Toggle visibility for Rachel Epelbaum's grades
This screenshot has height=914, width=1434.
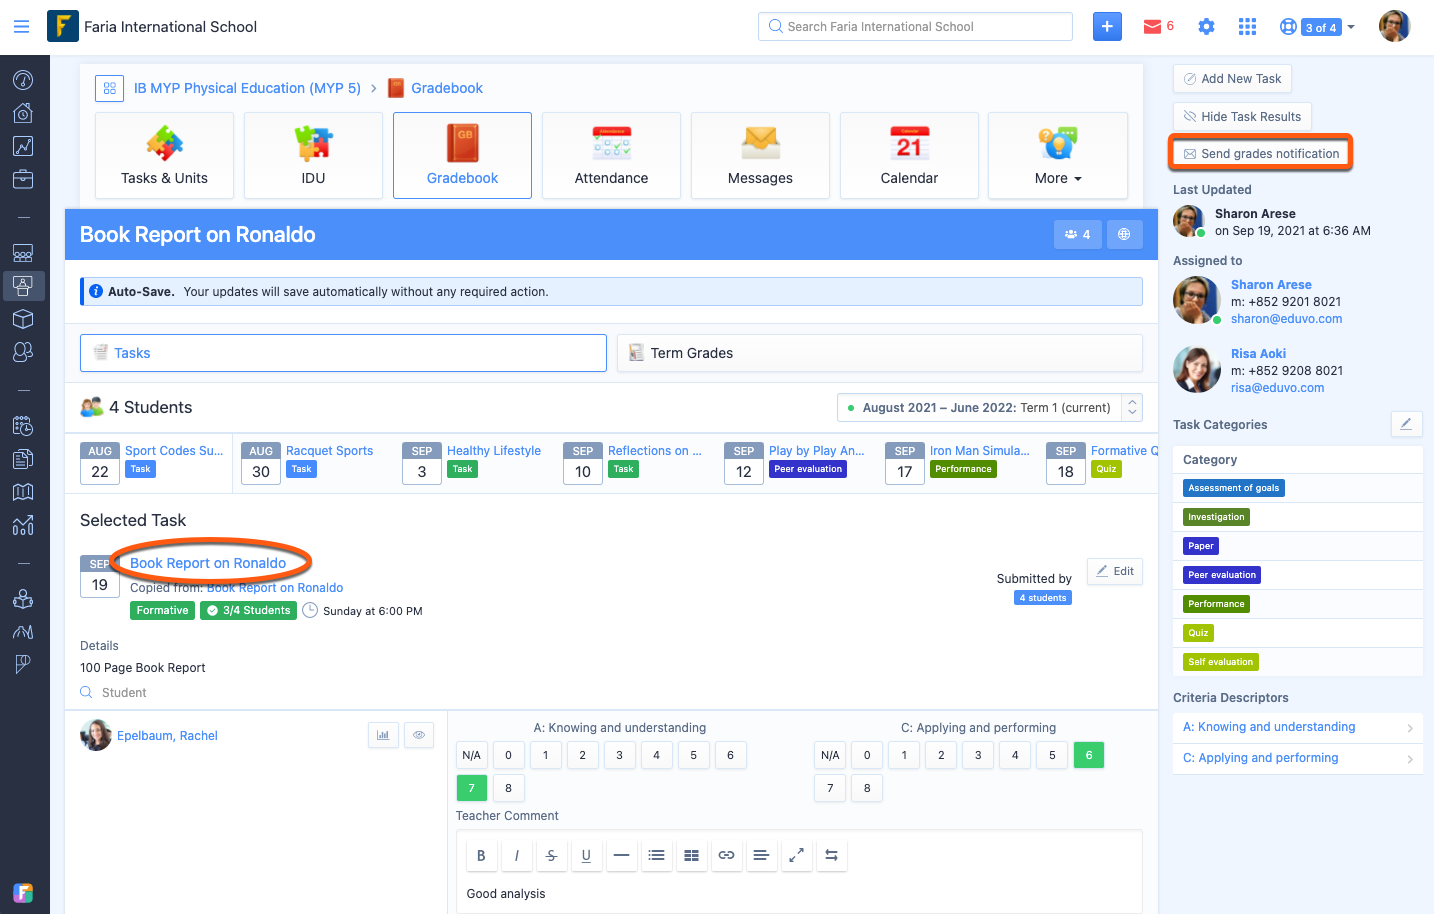pos(418,734)
